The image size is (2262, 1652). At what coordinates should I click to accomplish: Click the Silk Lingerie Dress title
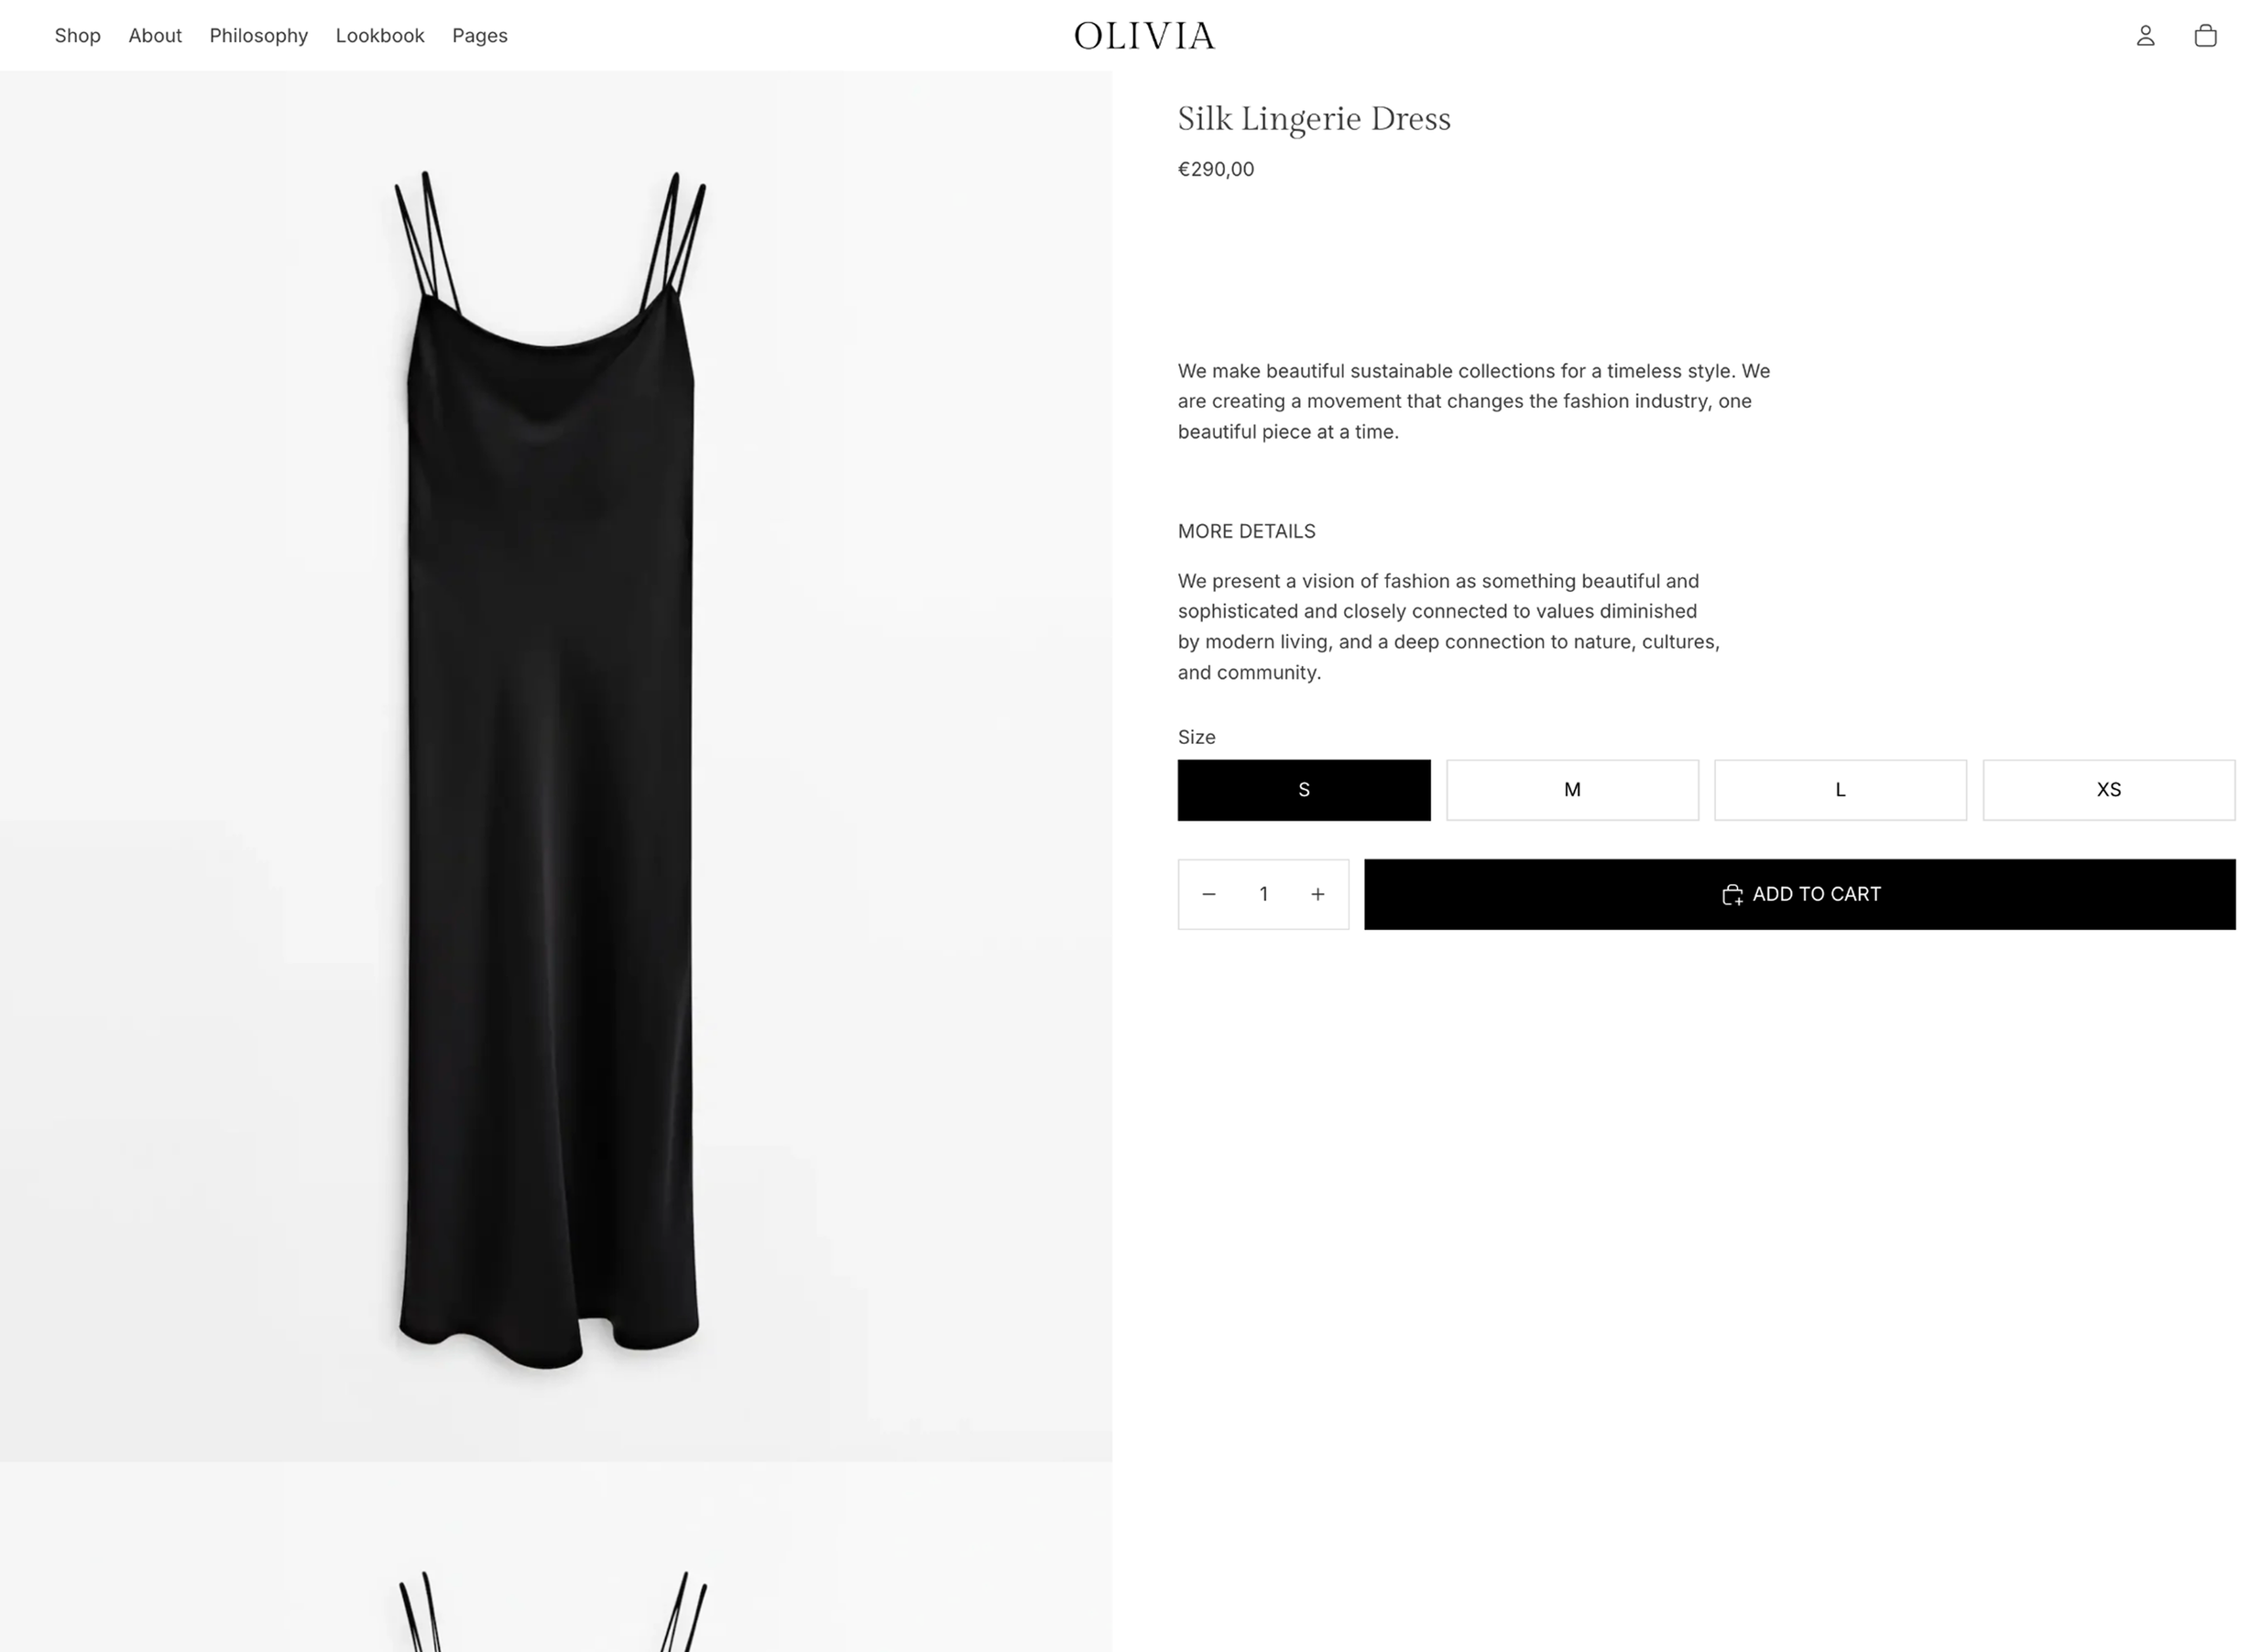click(x=1314, y=119)
